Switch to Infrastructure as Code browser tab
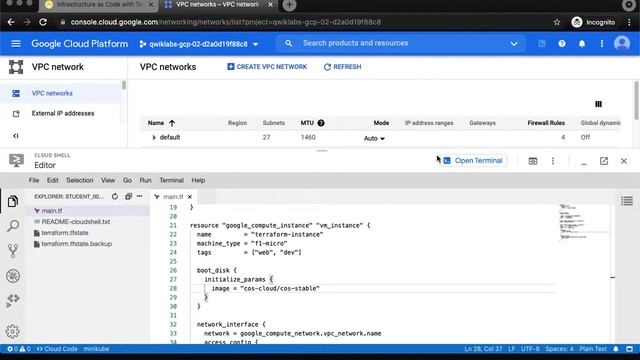640x360 pixels. (x=99, y=5)
